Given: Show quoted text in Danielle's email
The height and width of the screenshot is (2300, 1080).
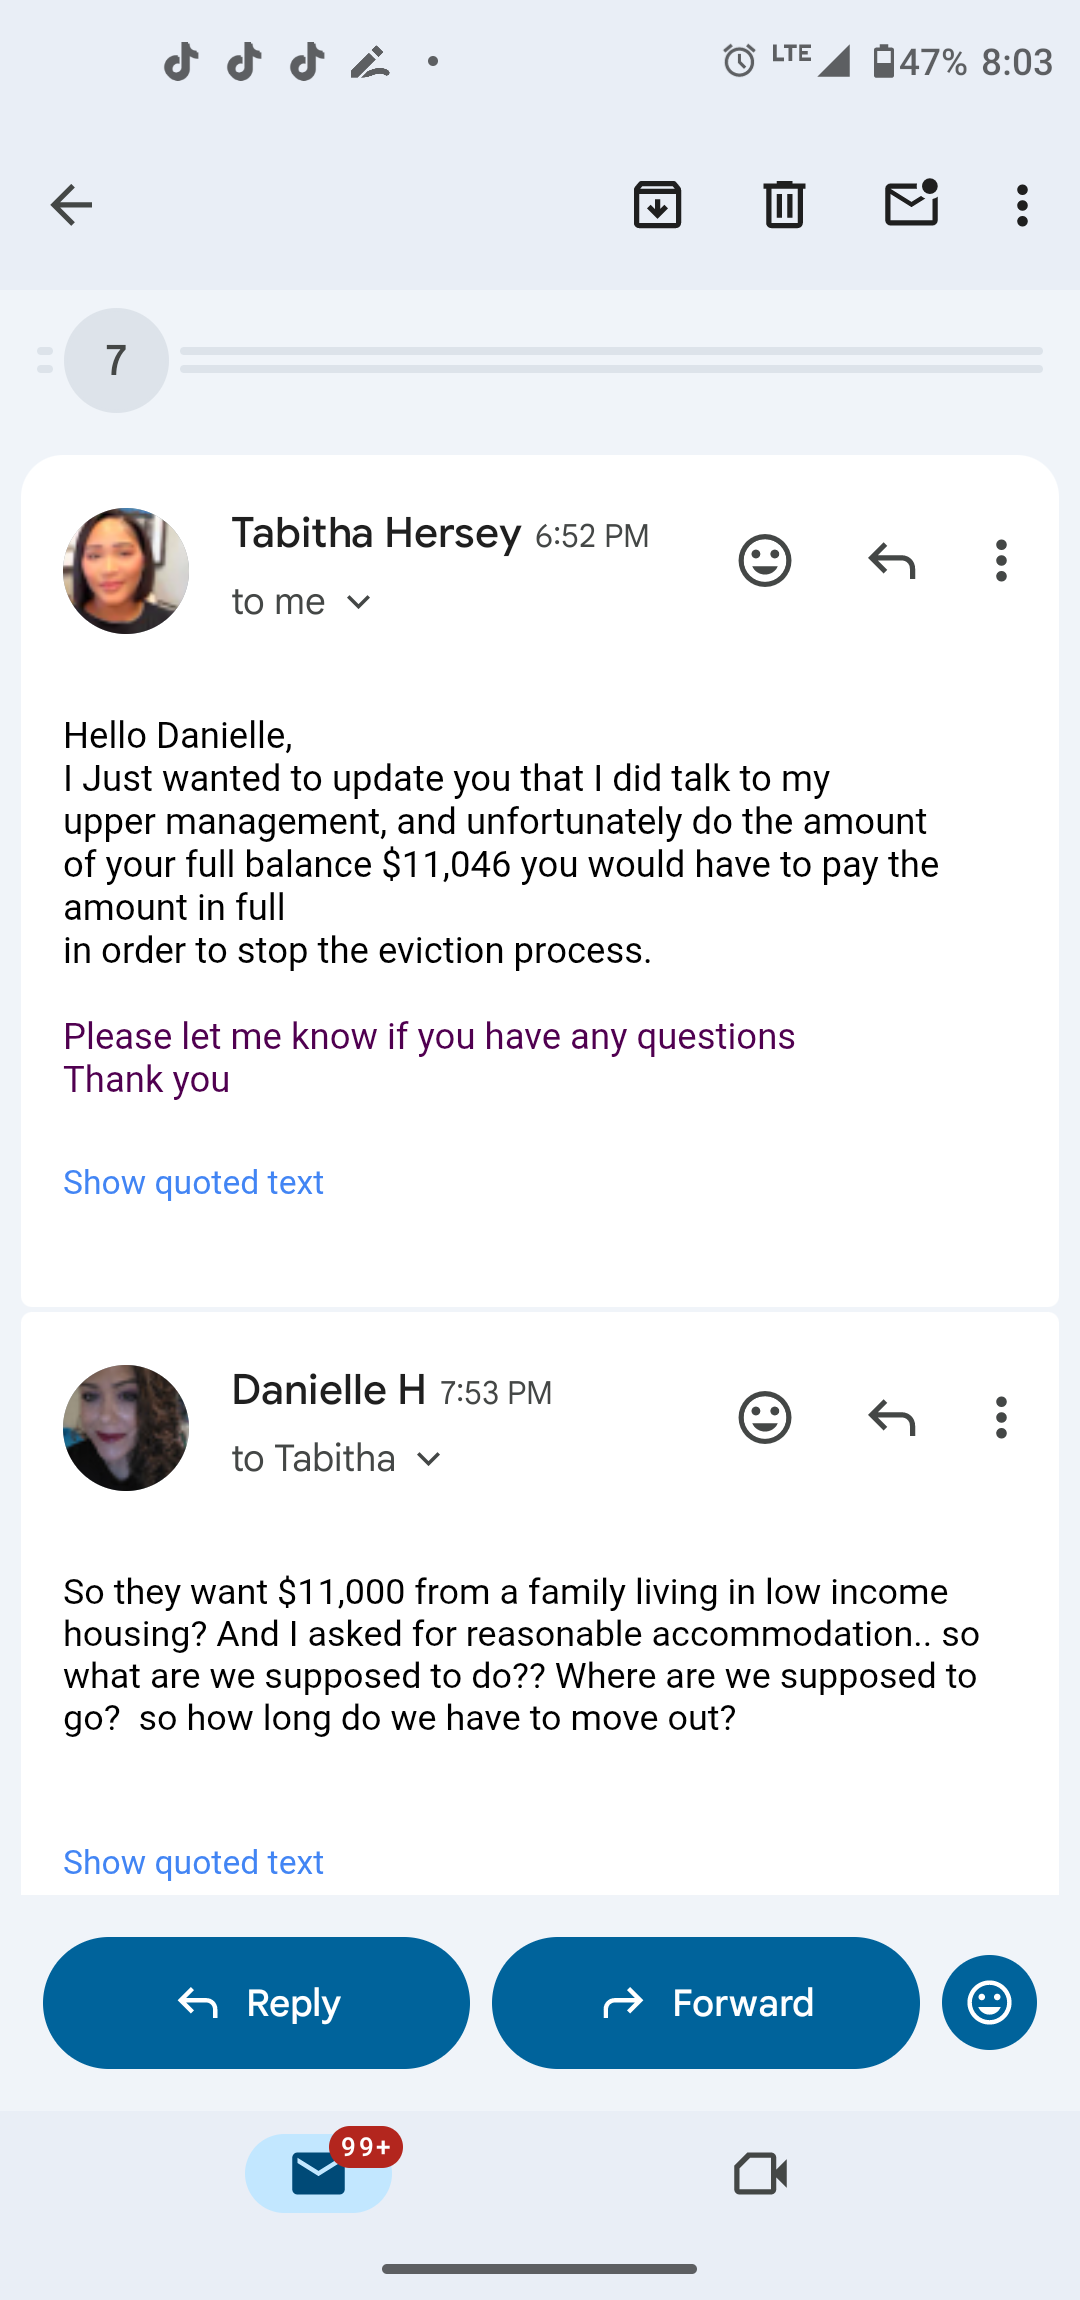Looking at the screenshot, I should 193,1862.
